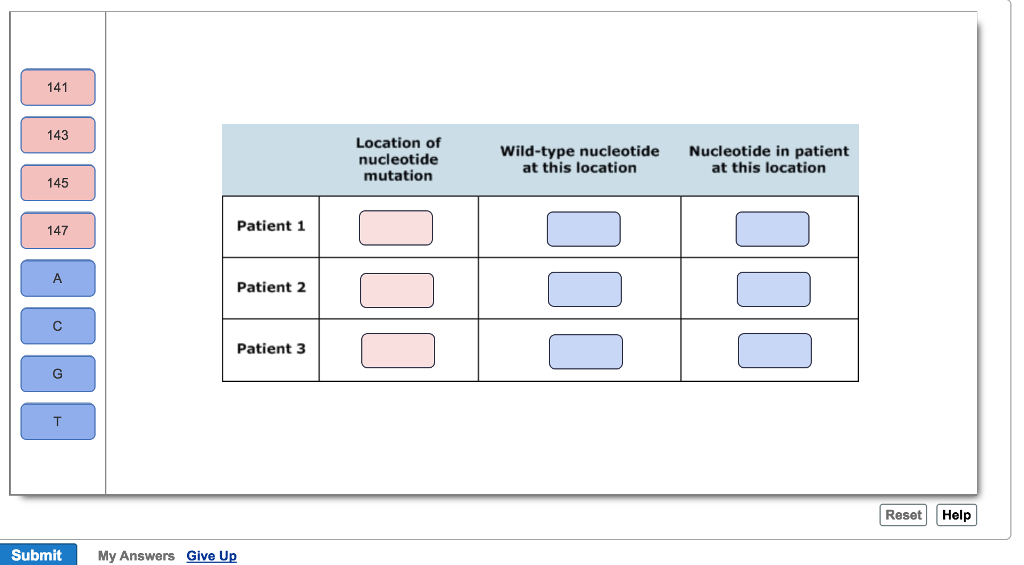Choose the 147 location tile
1024x565 pixels.
(57, 230)
